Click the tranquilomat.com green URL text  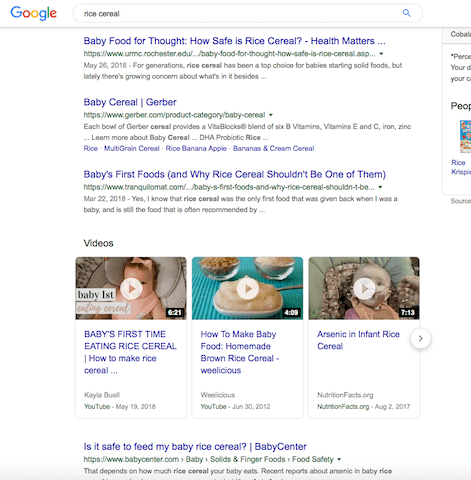[229, 187]
